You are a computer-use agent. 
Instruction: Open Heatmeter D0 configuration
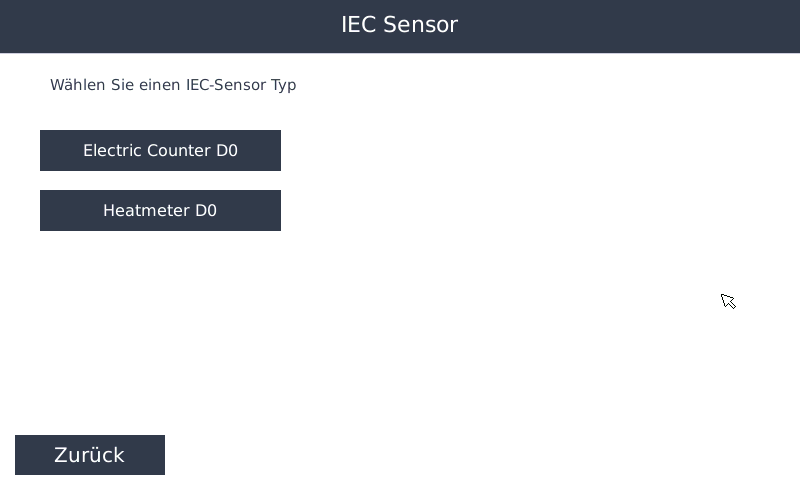160,211
